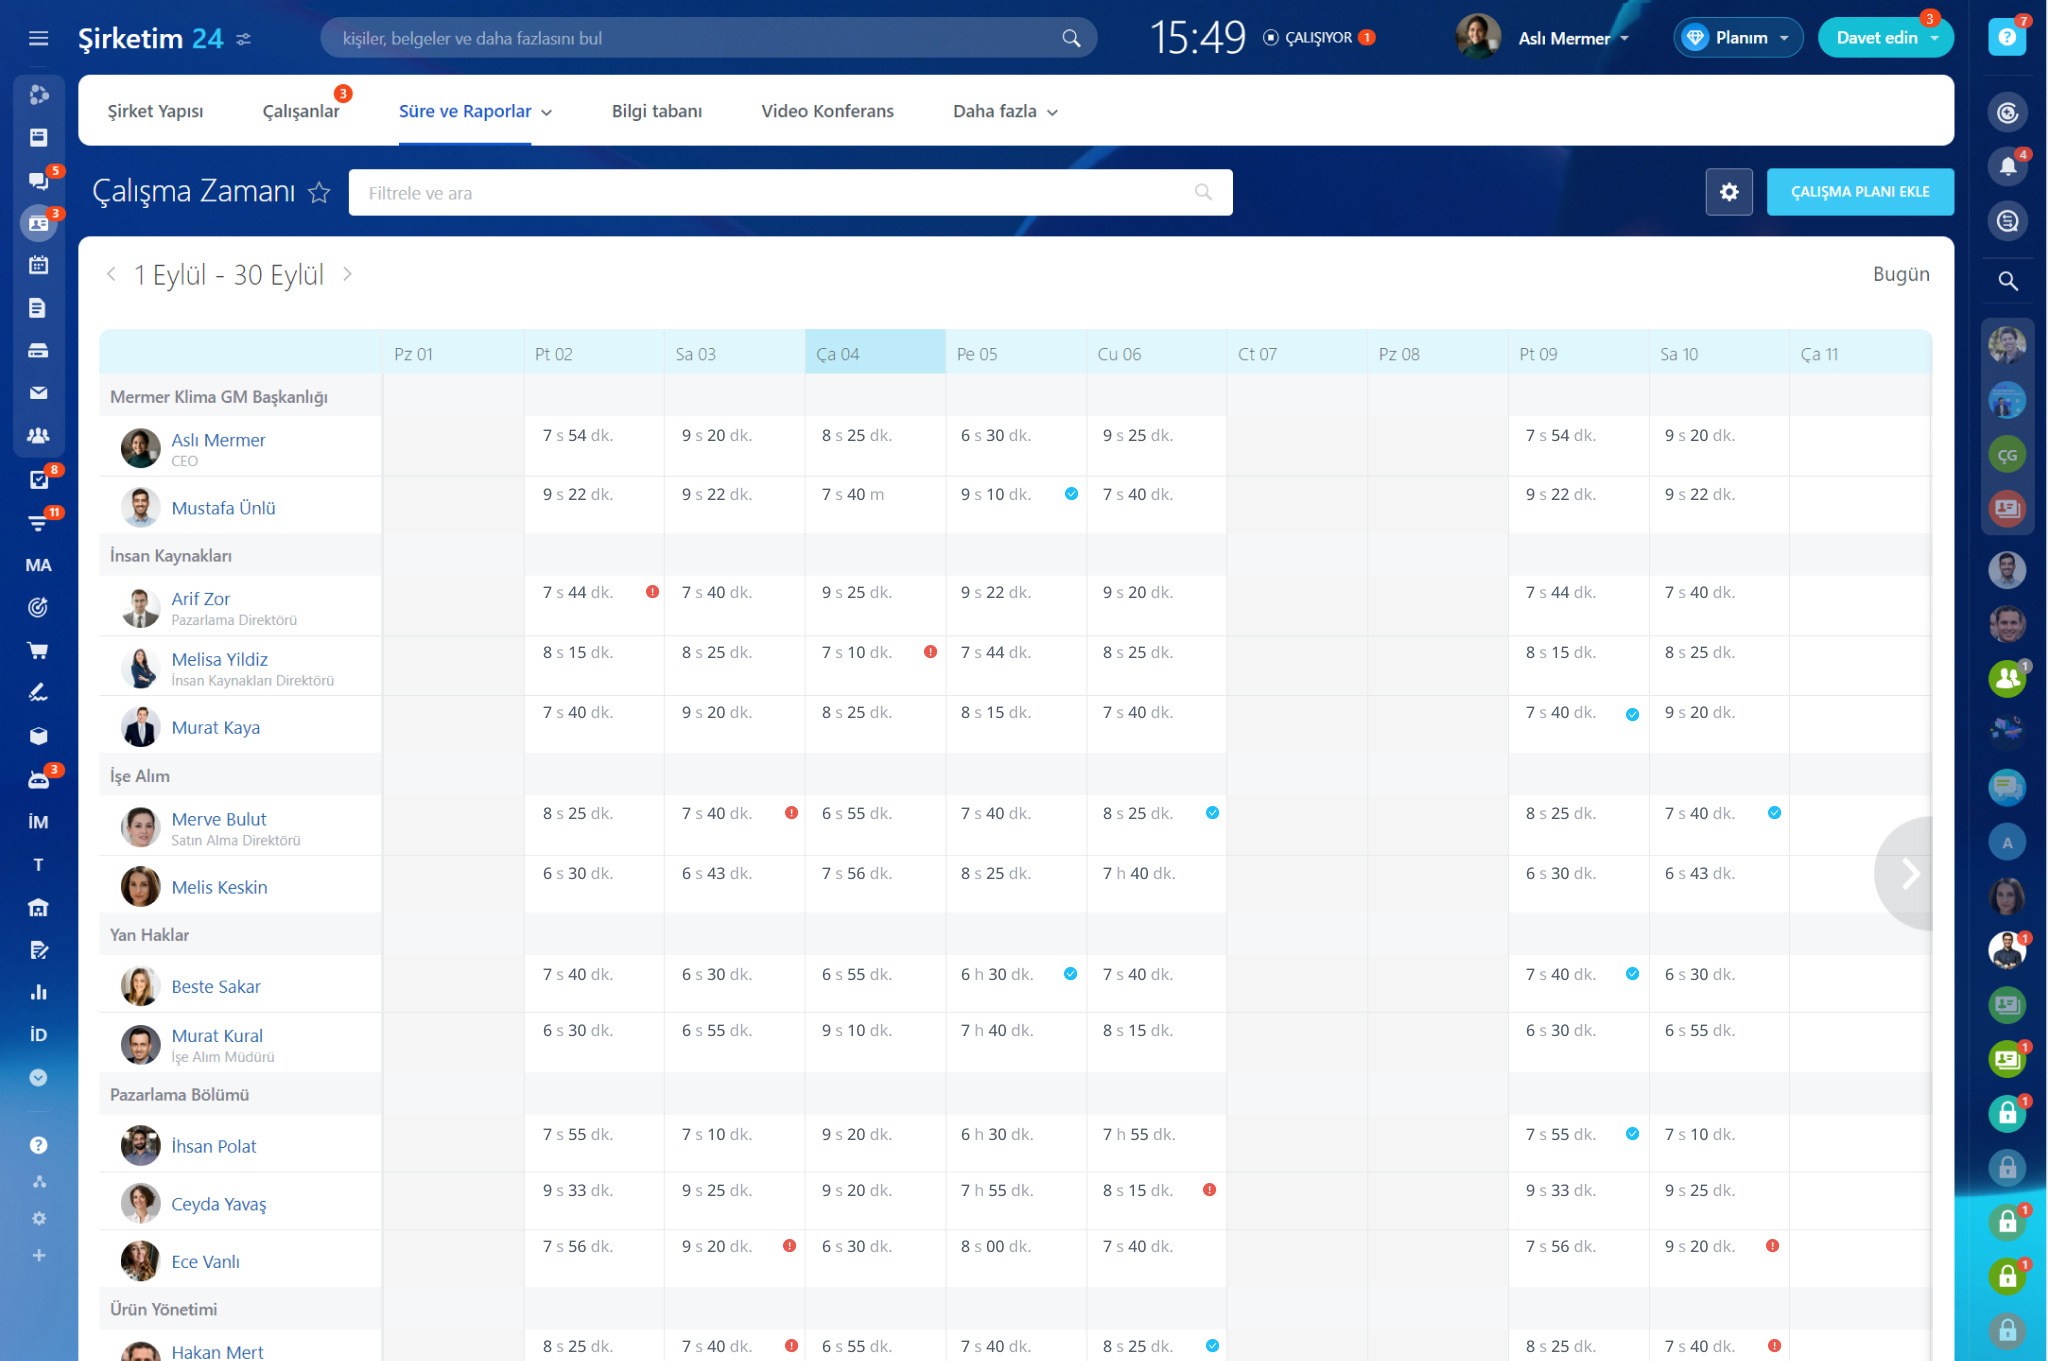Open notifications bell in right sidebar
This screenshot has width=2048, height=1361.
pyautogui.click(x=2007, y=167)
